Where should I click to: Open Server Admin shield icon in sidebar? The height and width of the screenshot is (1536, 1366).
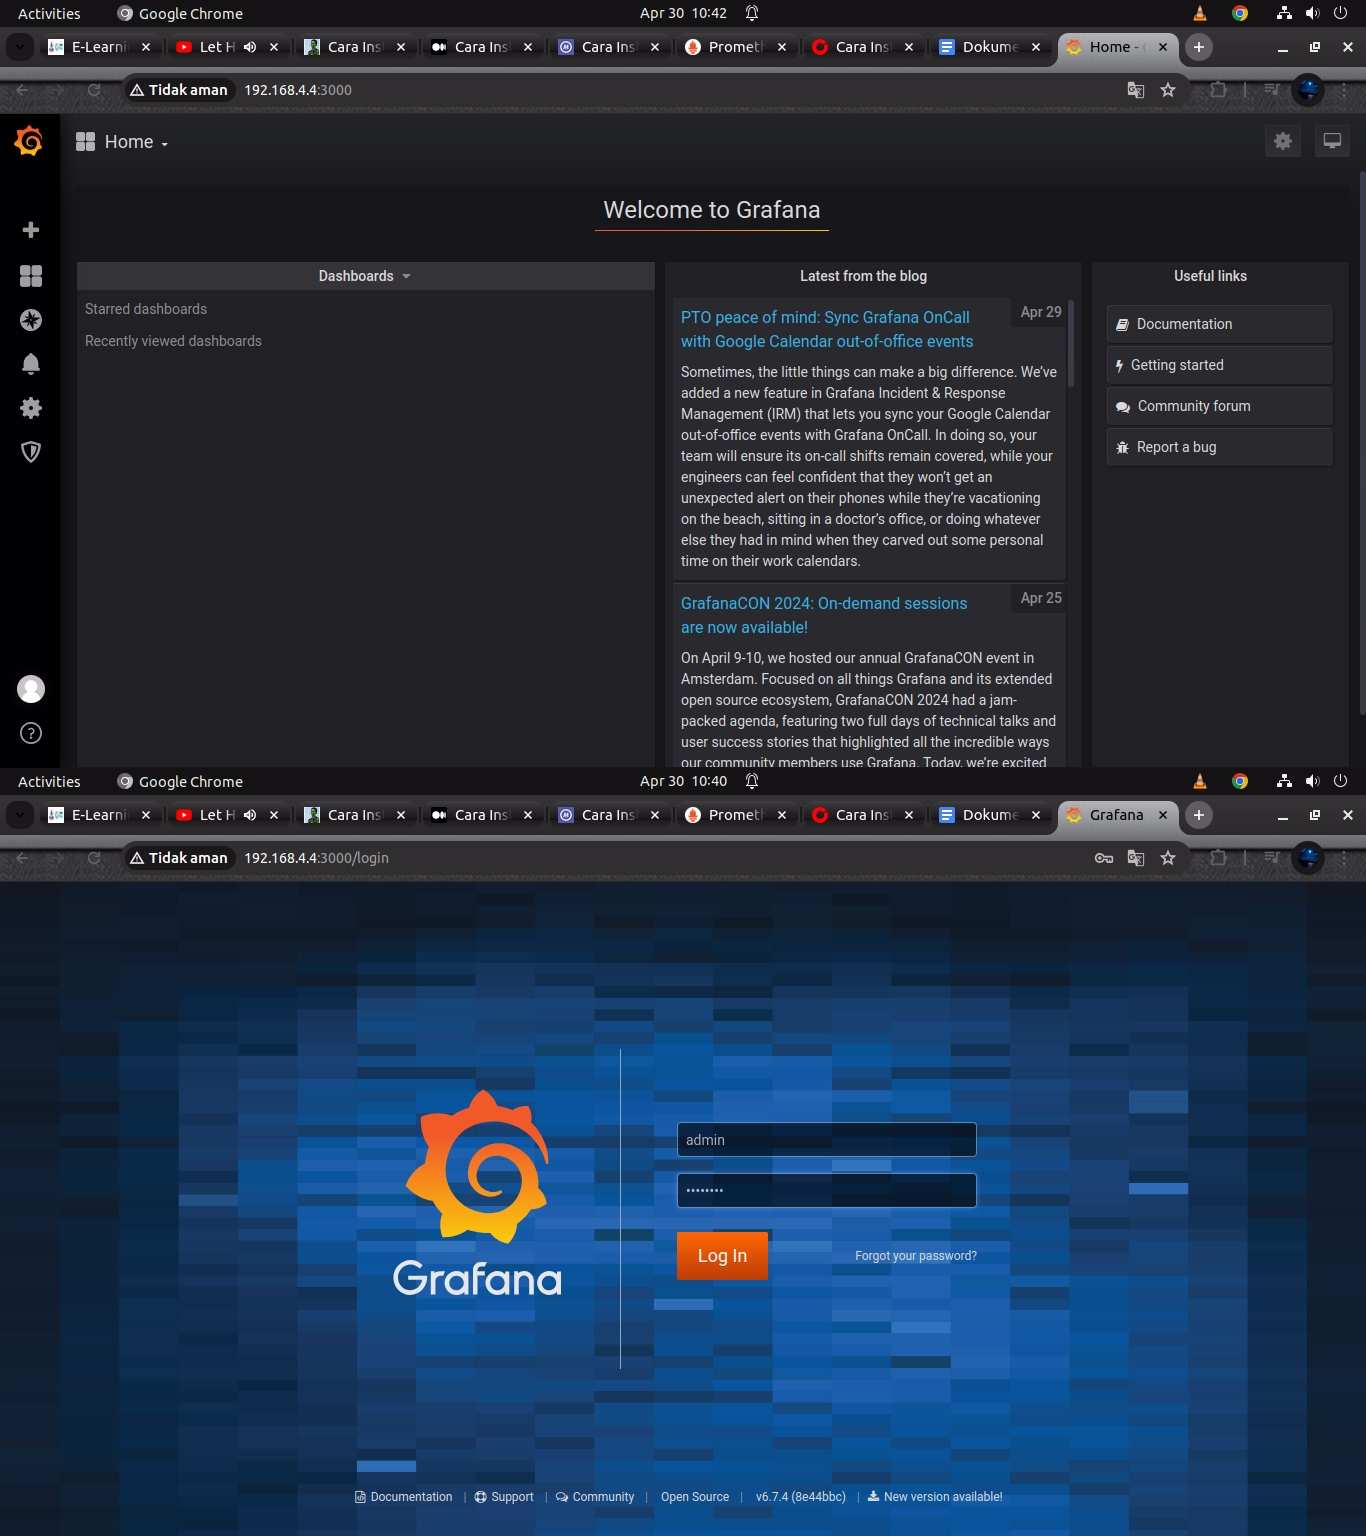[31, 452]
